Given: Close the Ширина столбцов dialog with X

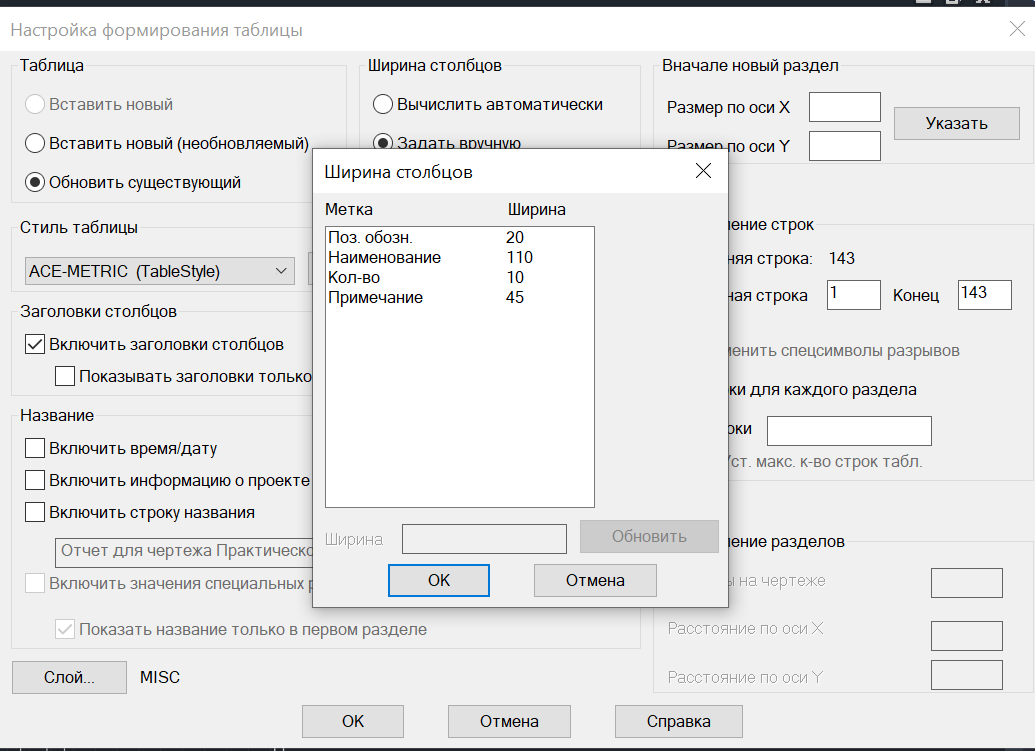Looking at the screenshot, I should (704, 171).
